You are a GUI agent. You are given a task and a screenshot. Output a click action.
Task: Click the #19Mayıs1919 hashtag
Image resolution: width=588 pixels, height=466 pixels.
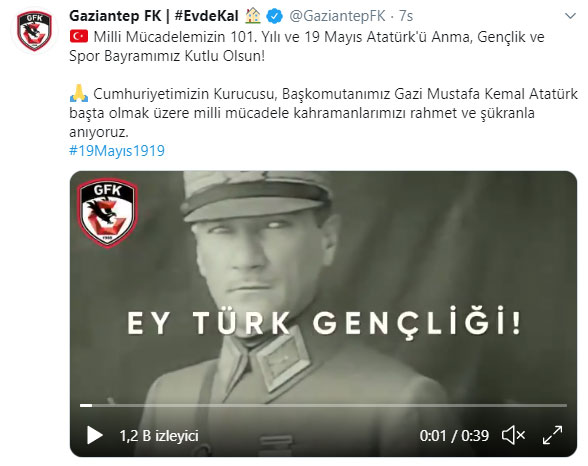[117, 151]
